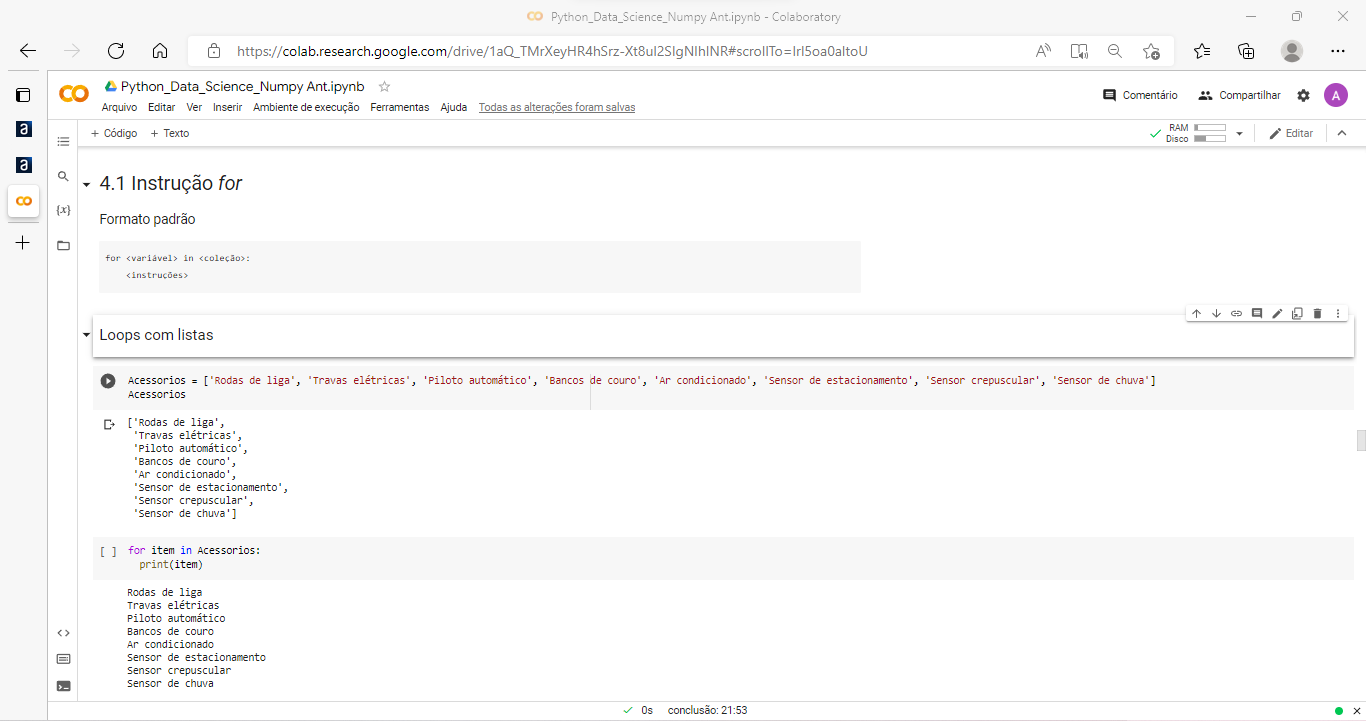This screenshot has width=1366, height=721.
Task: Open Editar menu
Action: click(x=161, y=107)
